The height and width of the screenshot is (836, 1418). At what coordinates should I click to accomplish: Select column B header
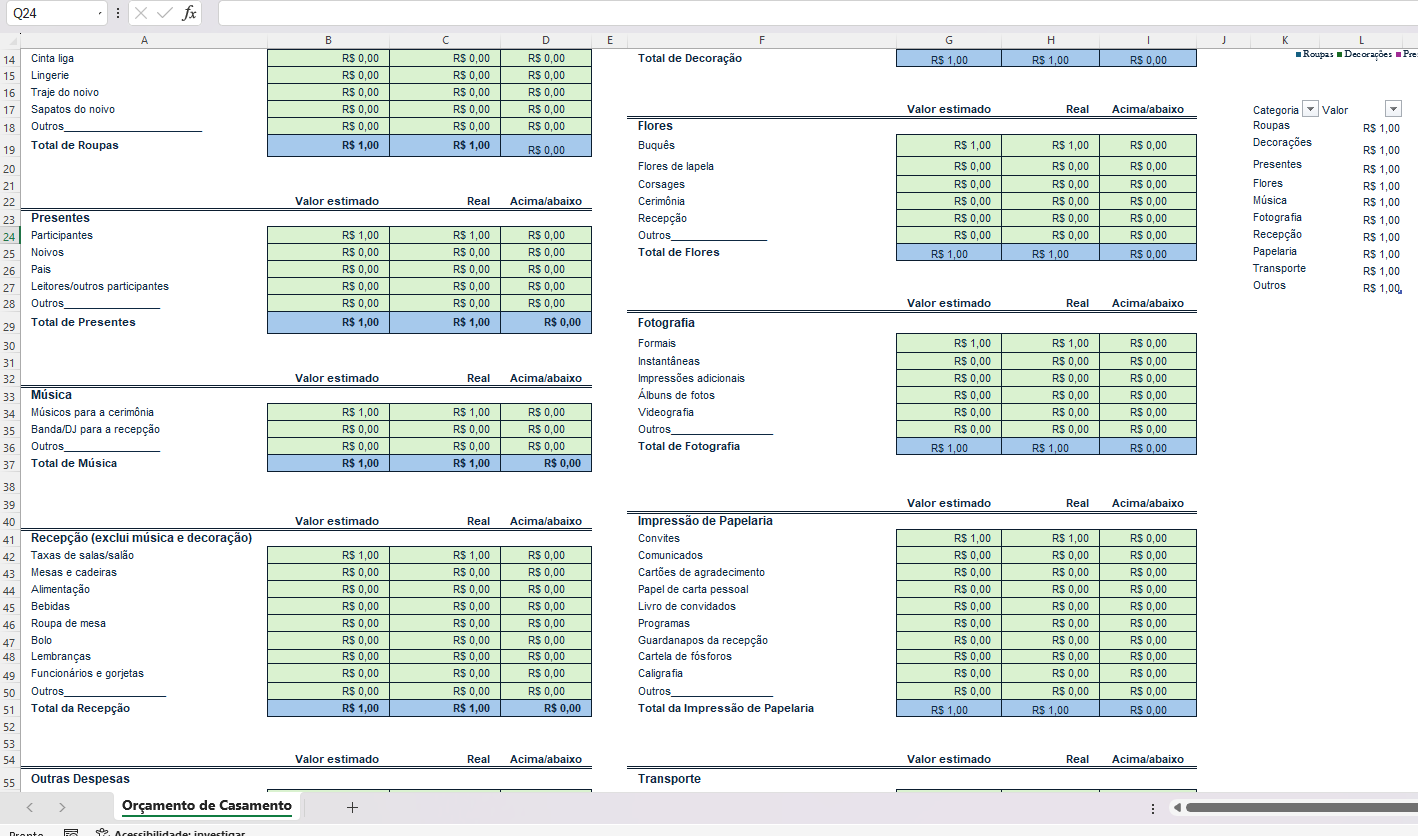[x=328, y=41]
